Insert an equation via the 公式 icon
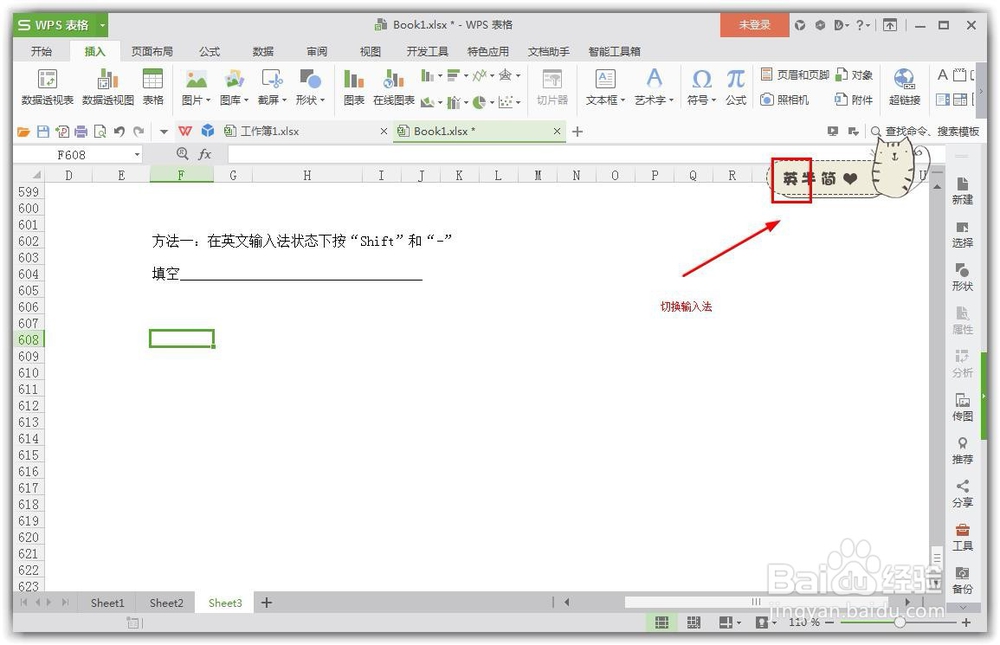The width and height of the screenshot is (1000, 645). 736,85
